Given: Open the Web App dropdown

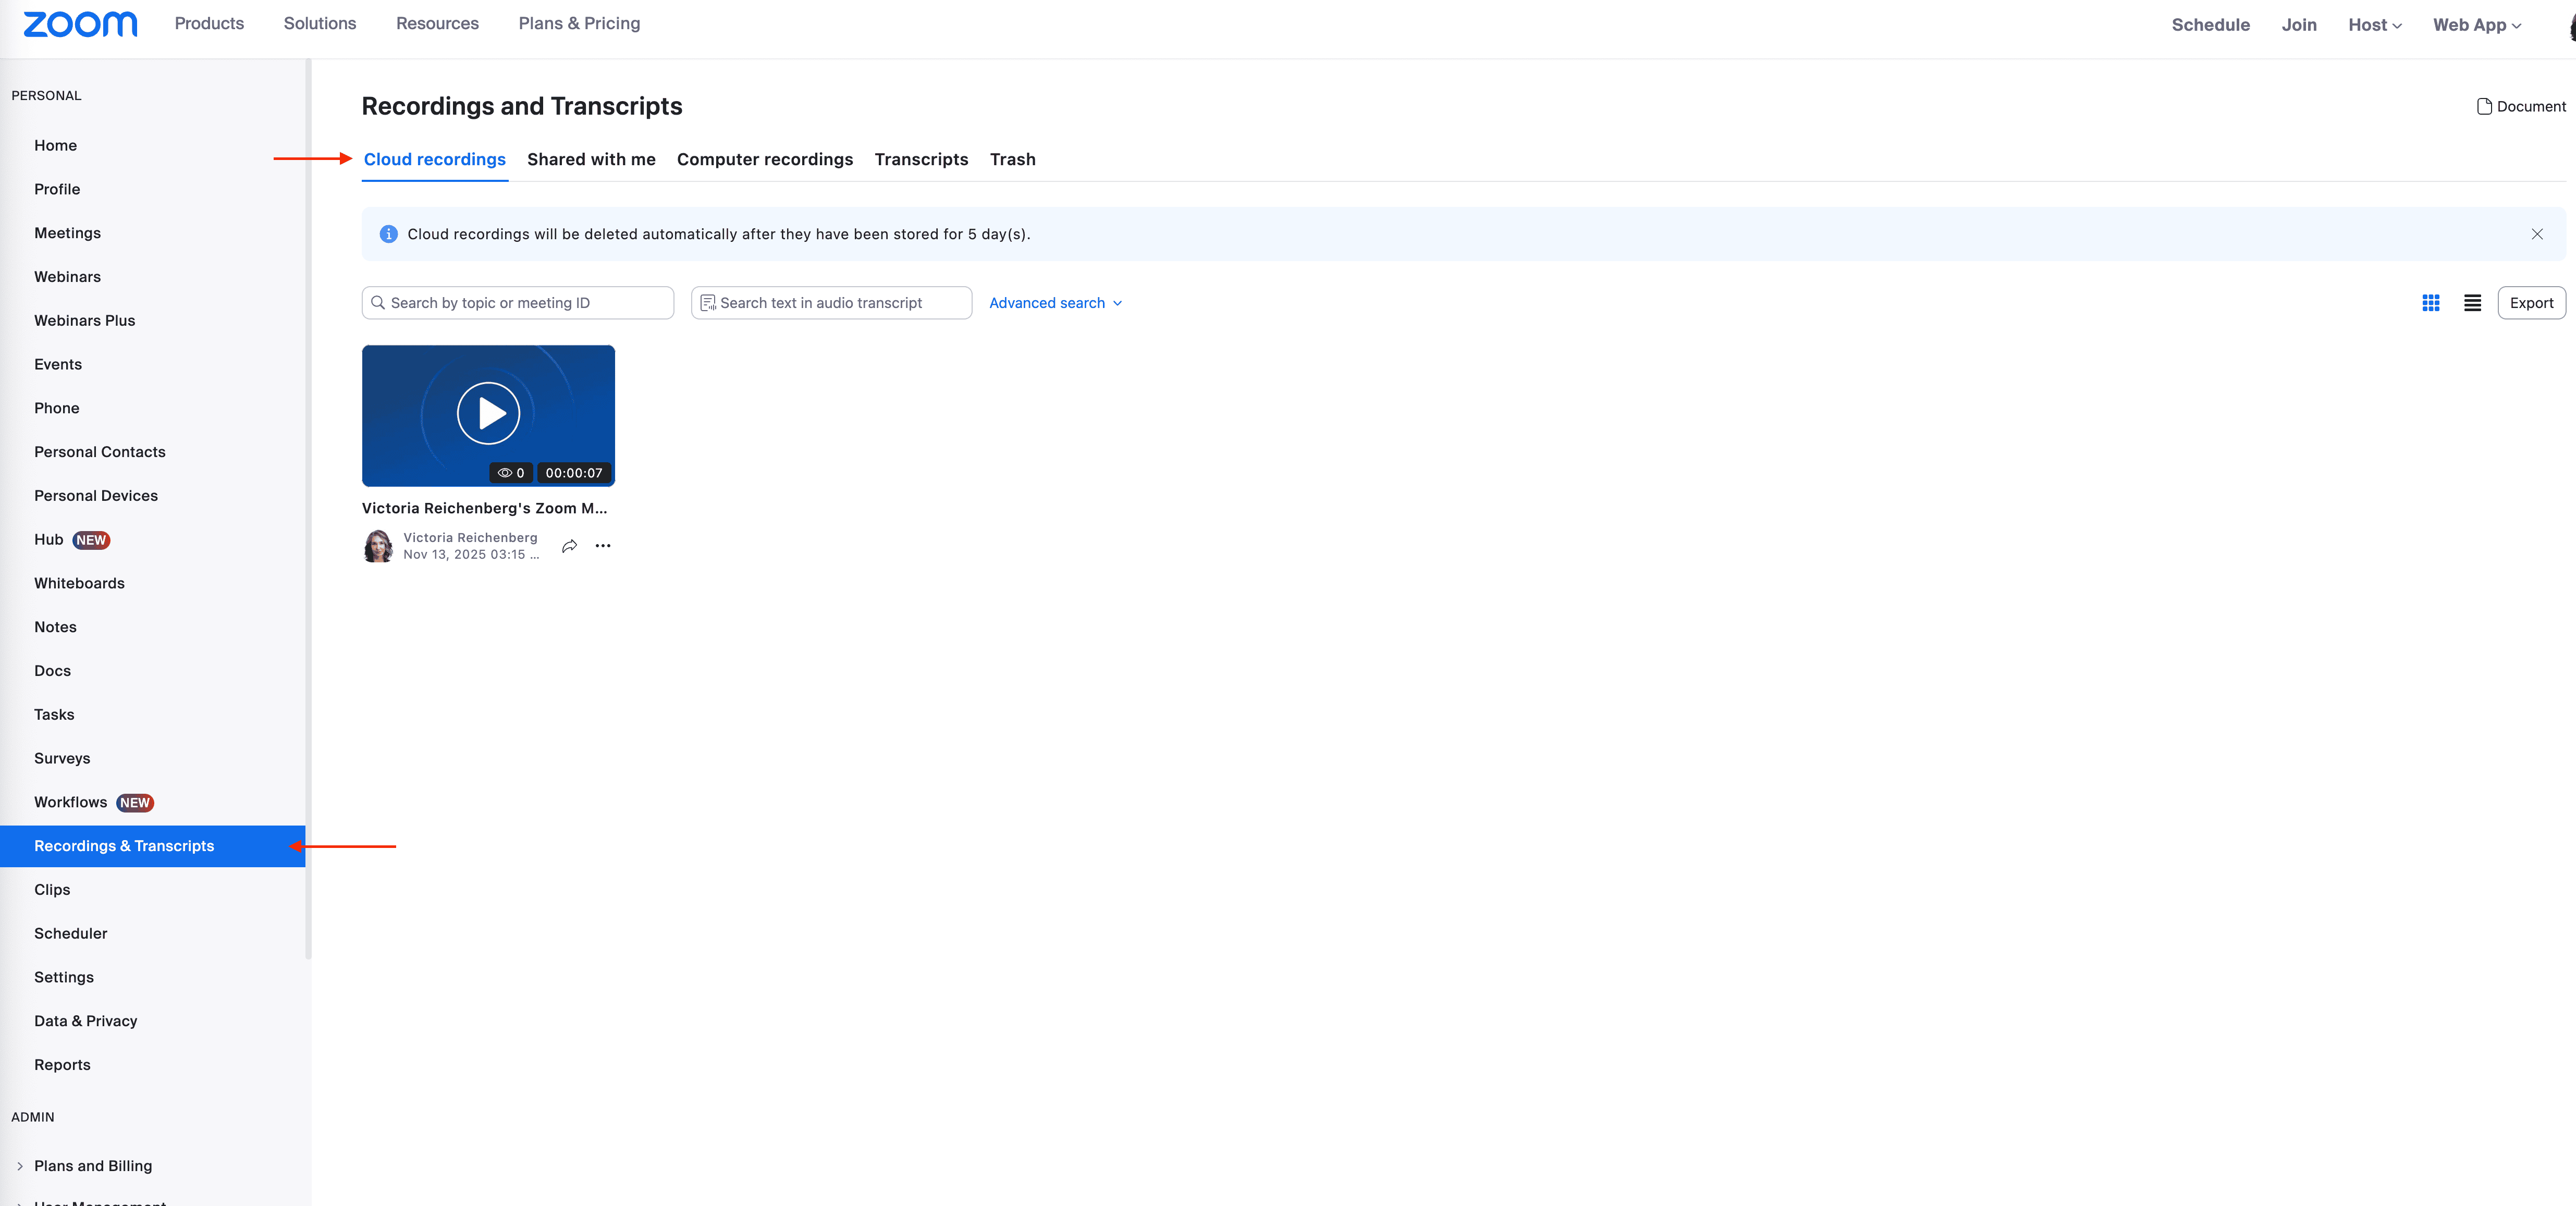Looking at the screenshot, I should (x=2476, y=25).
